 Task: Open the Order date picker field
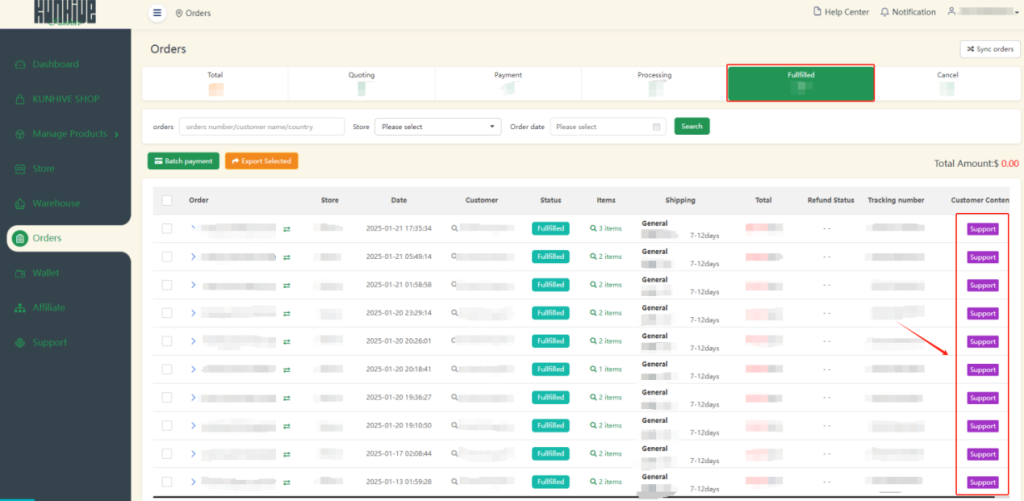click(608, 127)
